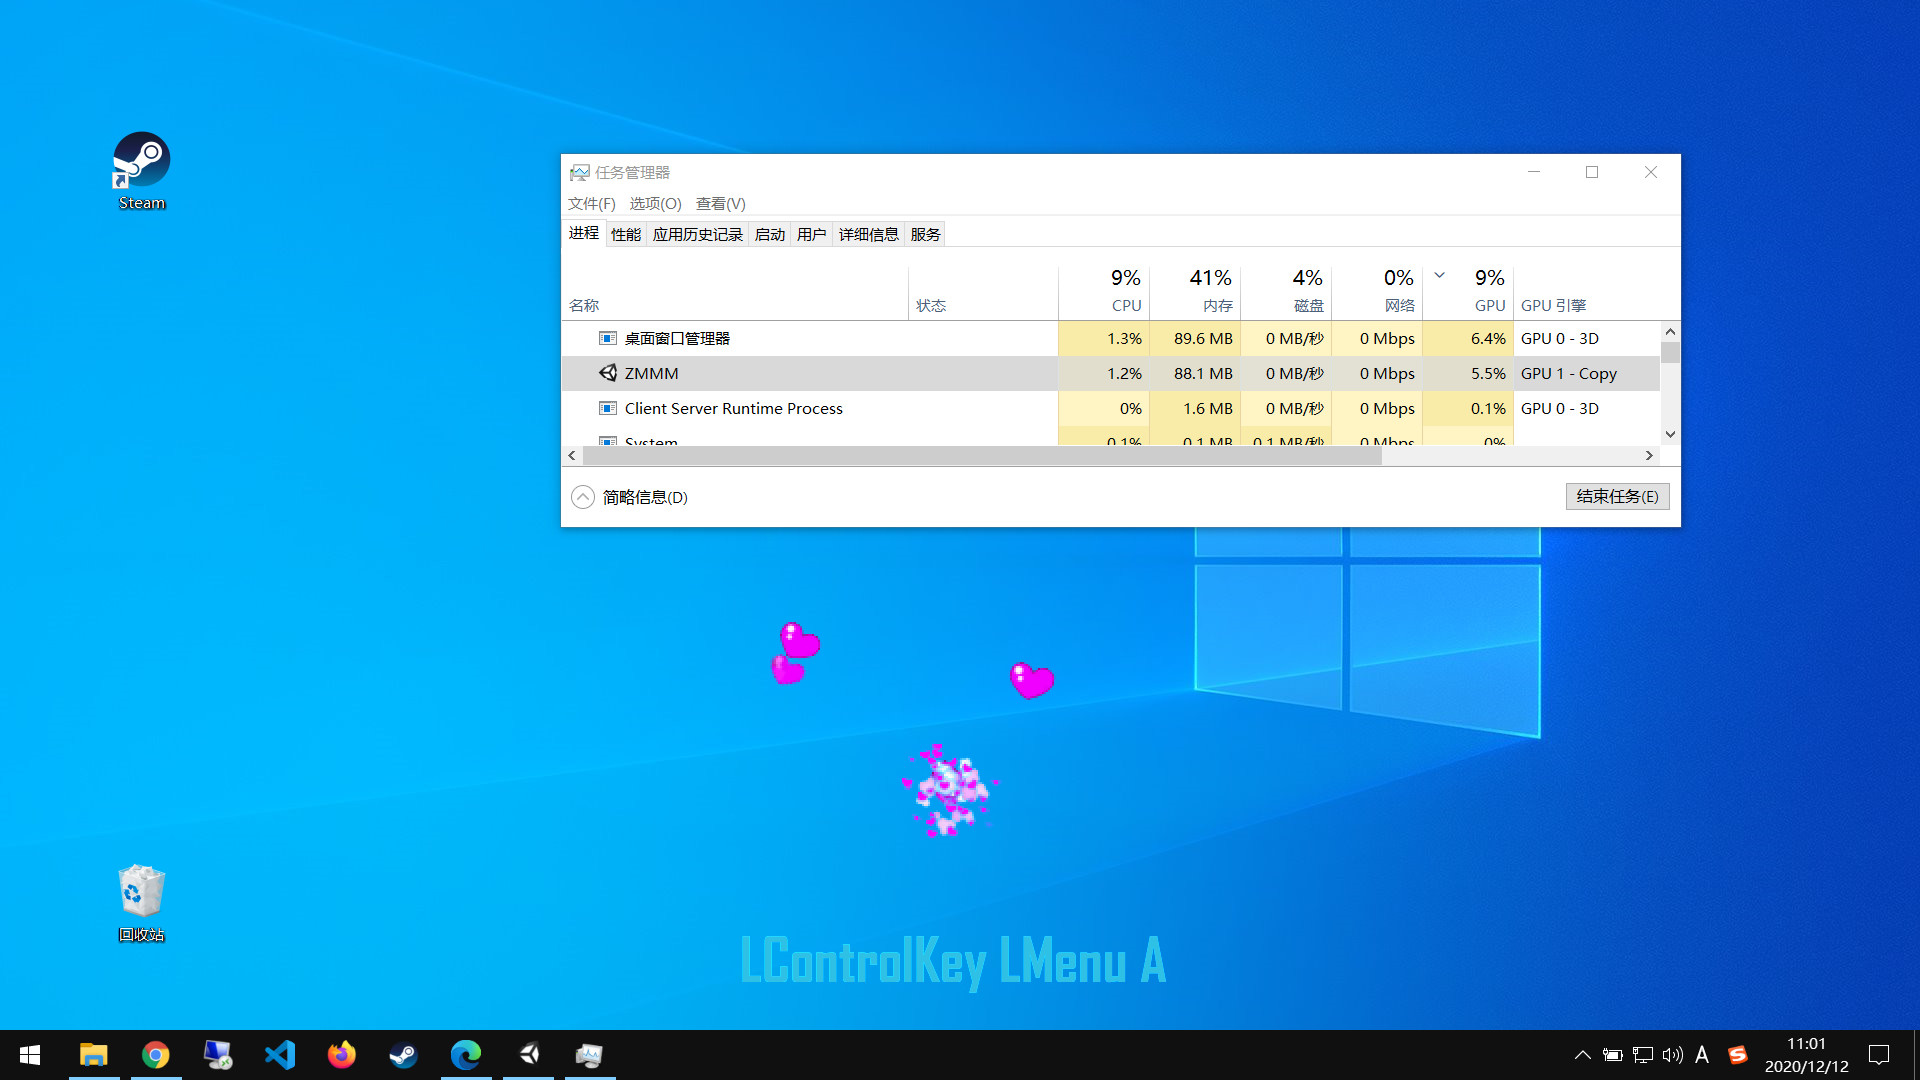Click the horizontal scrollbar right arrow
This screenshot has width=1920, height=1080.
pos(1649,455)
